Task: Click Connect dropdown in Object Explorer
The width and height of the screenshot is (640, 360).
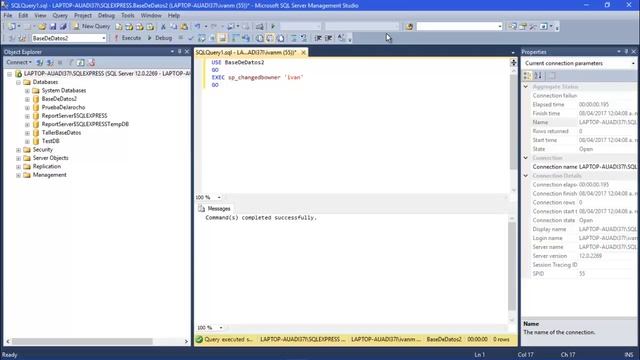Action: pyautogui.click(x=18, y=62)
